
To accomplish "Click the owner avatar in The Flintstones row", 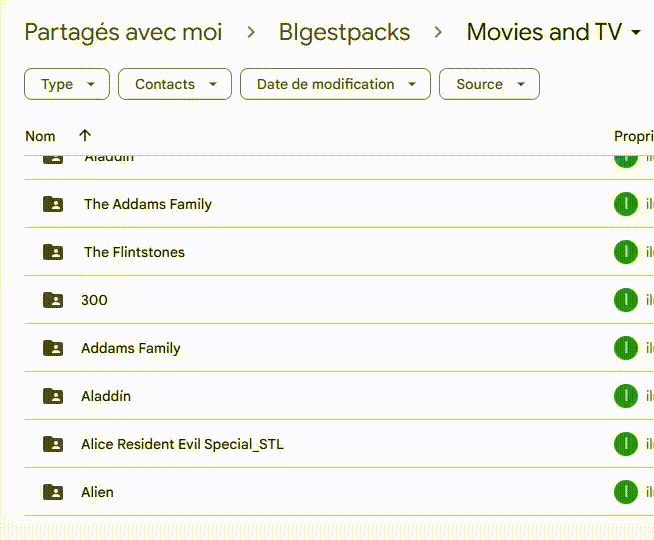I will 625,252.
